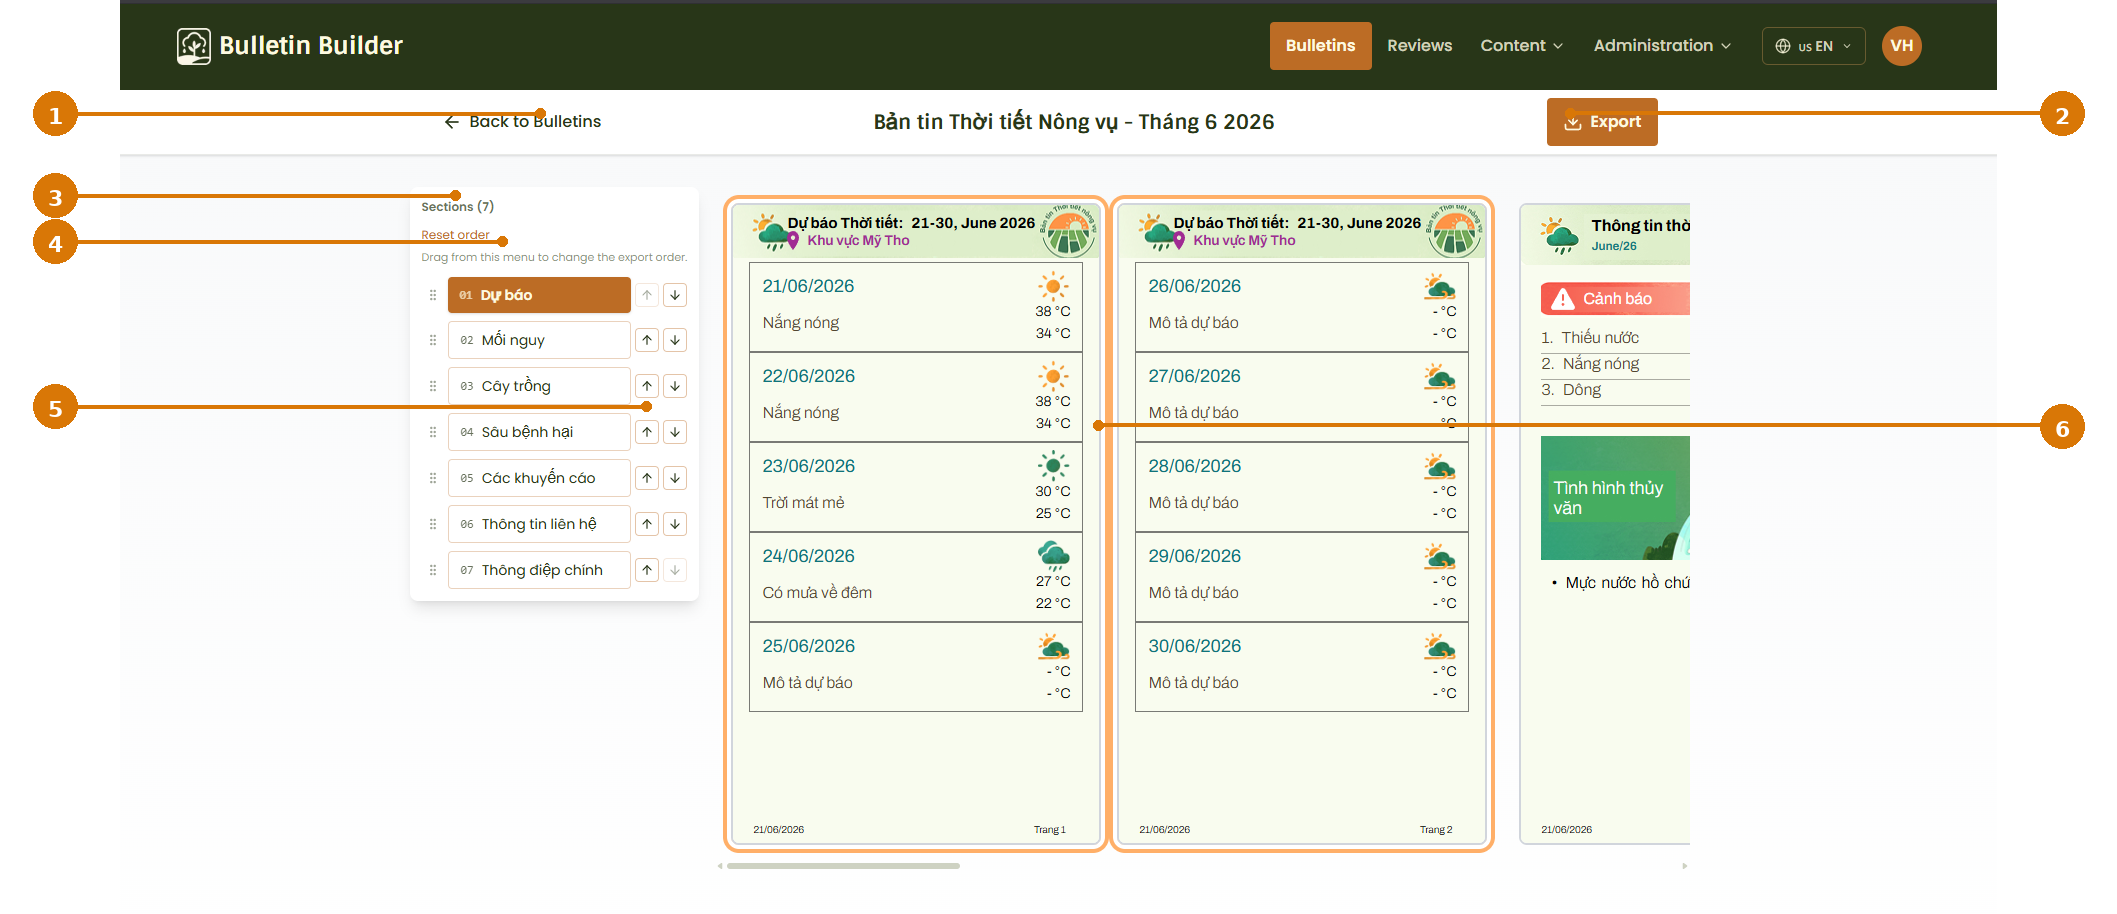
Task: Click the Sections (7) heading
Action: click(x=457, y=207)
